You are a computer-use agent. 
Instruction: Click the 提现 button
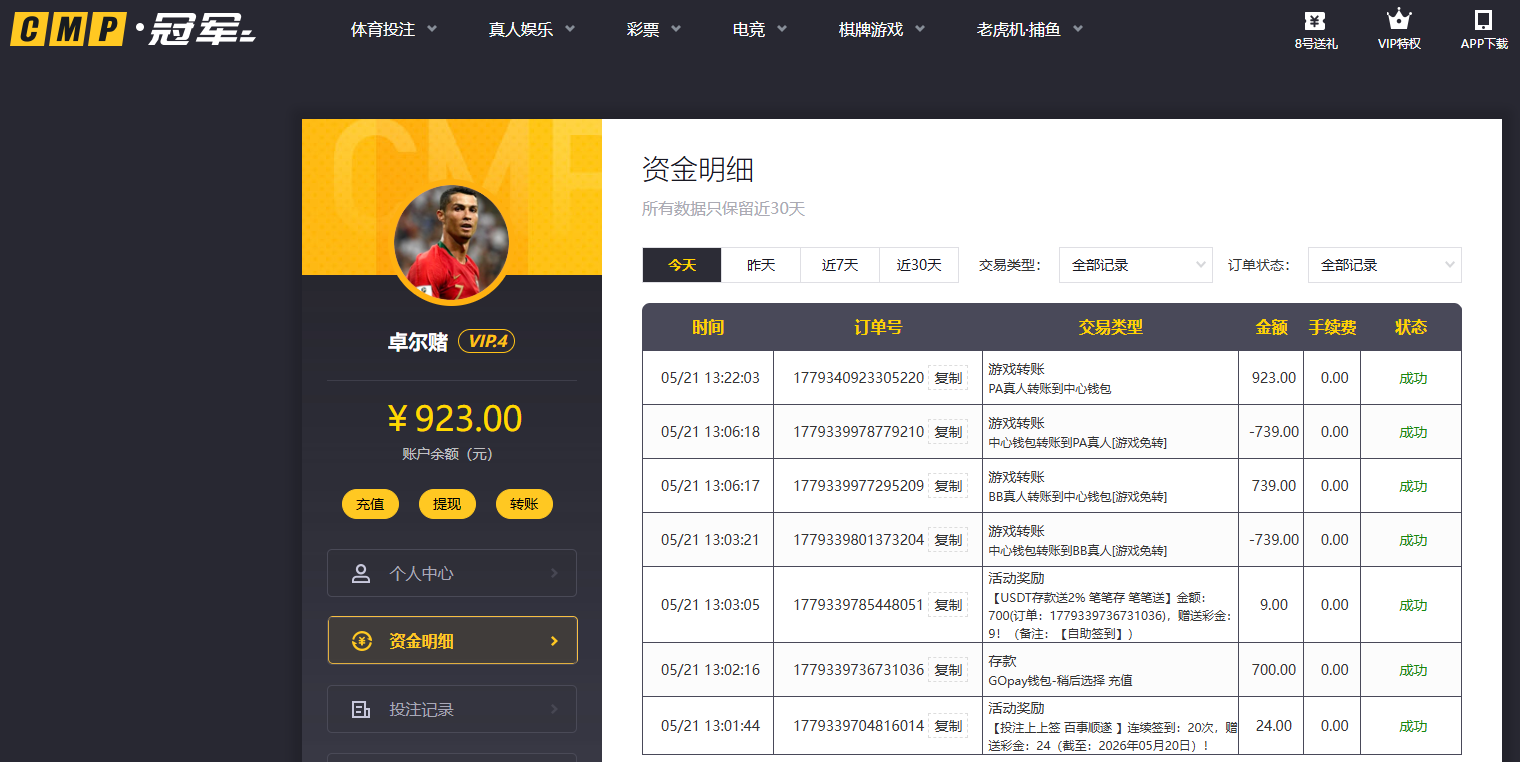click(x=447, y=504)
